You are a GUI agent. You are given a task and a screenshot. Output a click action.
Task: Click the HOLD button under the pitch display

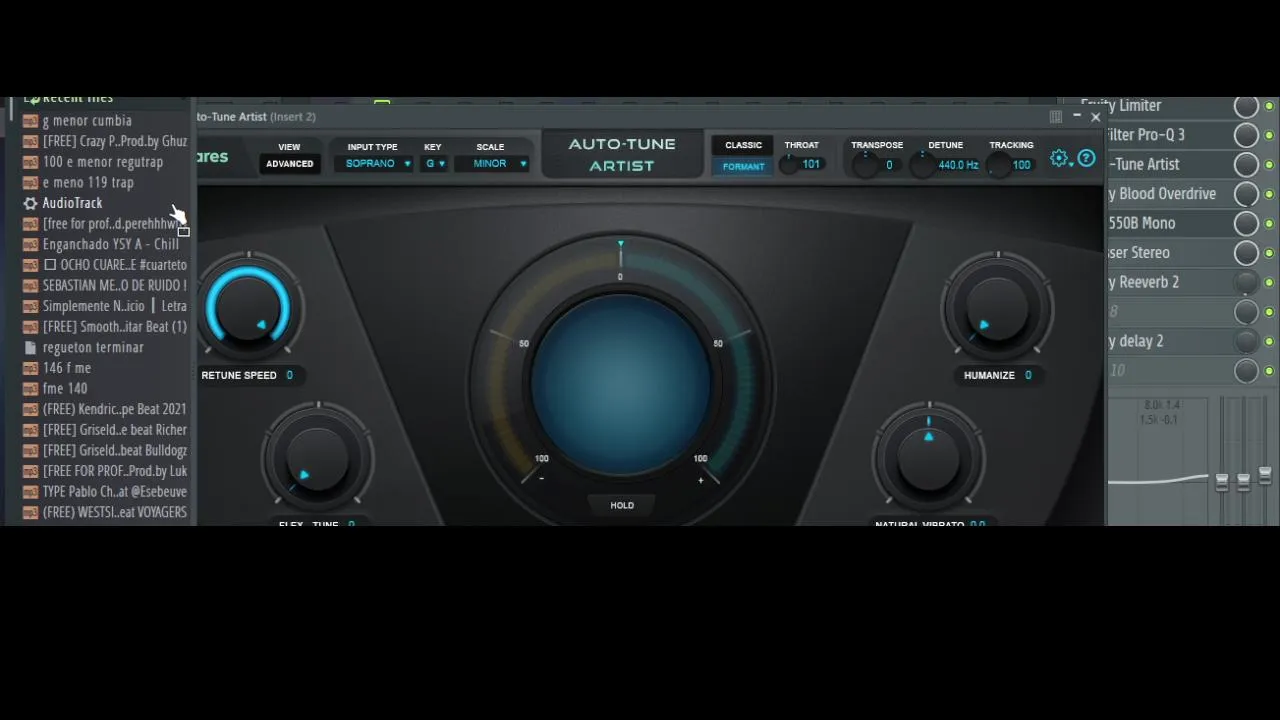click(622, 506)
